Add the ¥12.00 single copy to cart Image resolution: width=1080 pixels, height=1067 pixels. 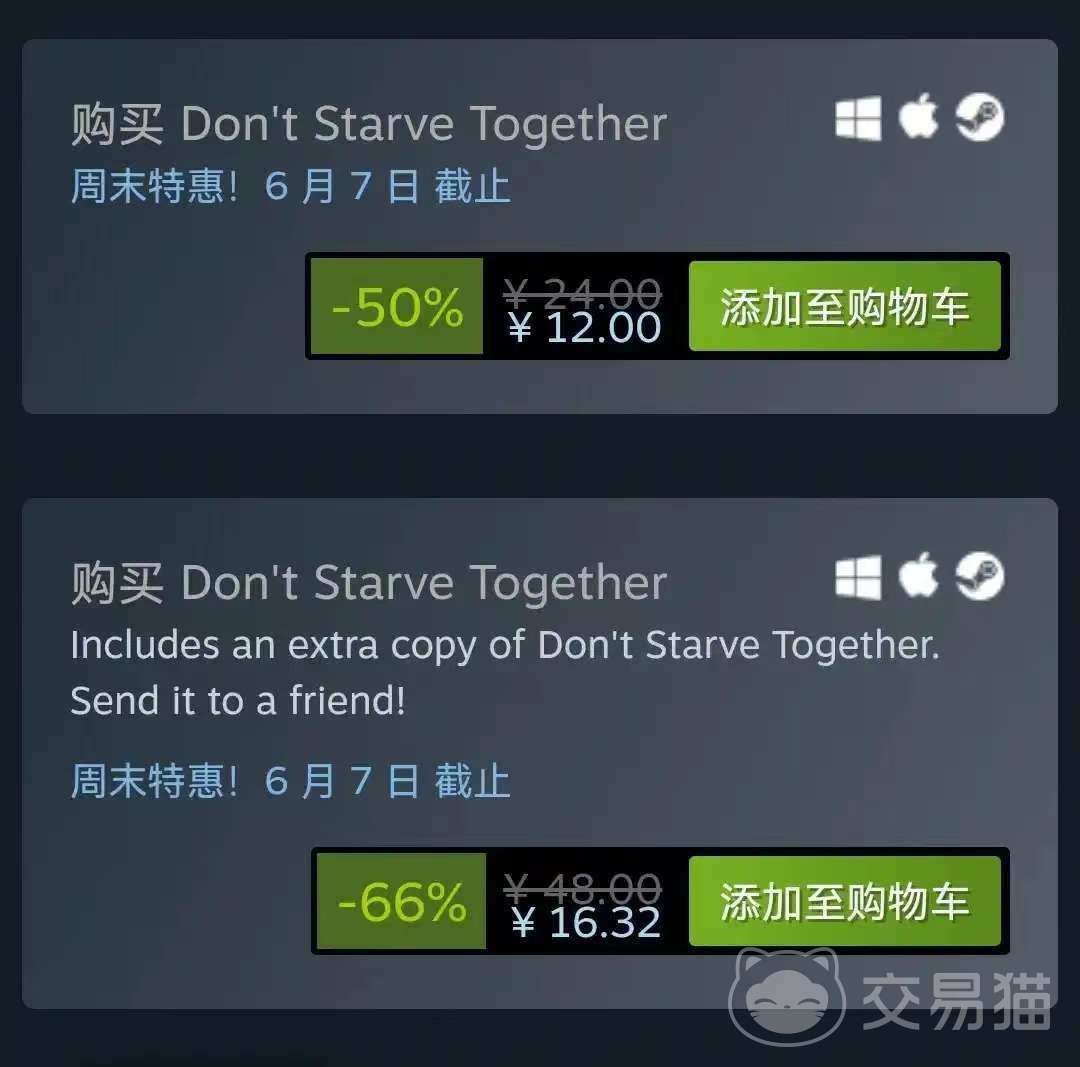(x=844, y=306)
